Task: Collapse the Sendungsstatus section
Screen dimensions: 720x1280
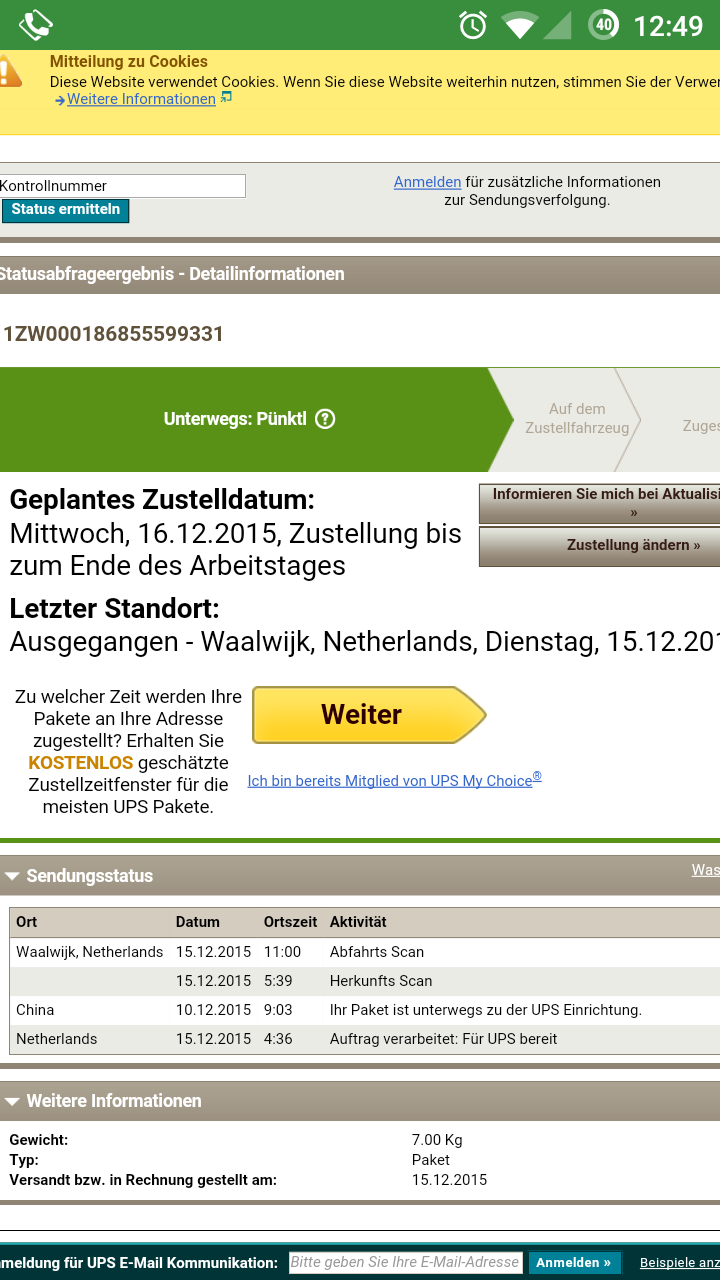Action: click(x=13, y=876)
